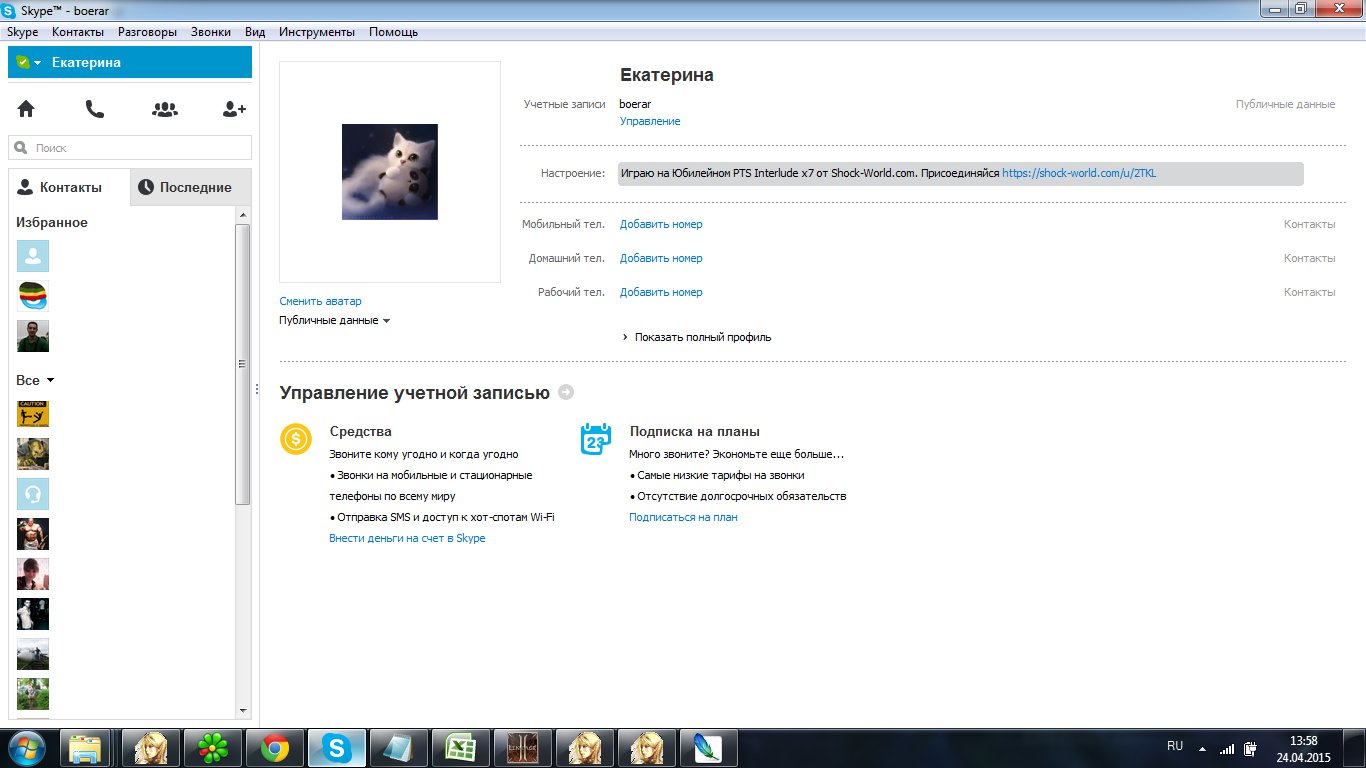
Task: Click the Управление учетной записью heading
Action: click(415, 393)
